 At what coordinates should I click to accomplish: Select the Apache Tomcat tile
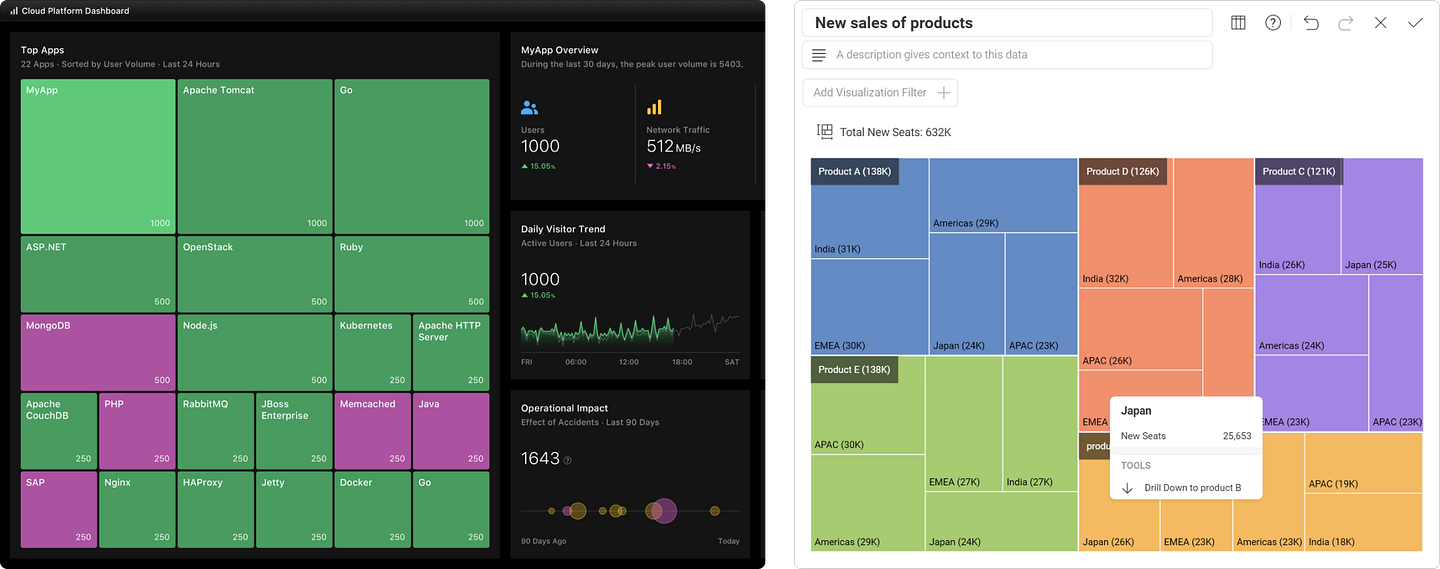(255, 156)
